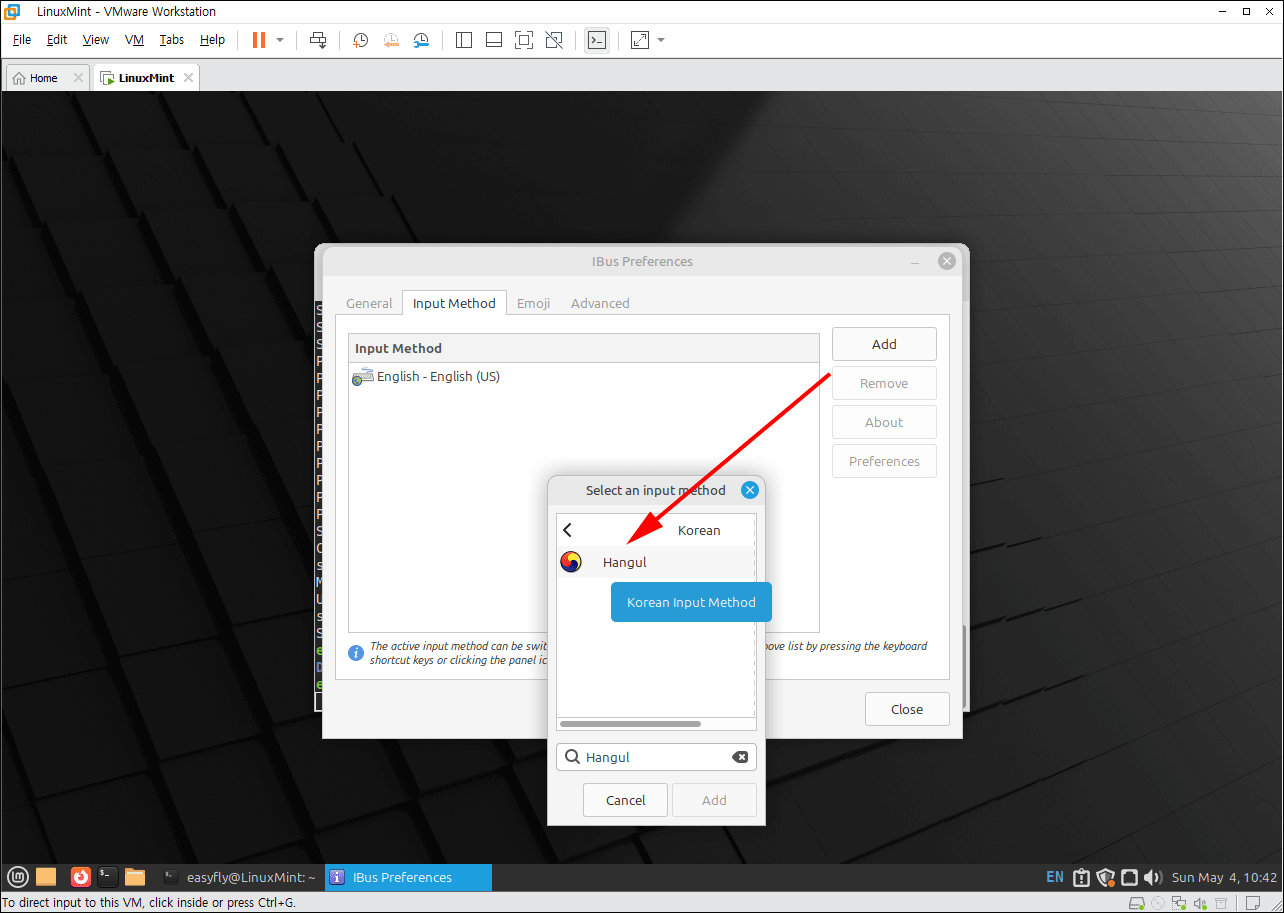The height and width of the screenshot is (913, 1284).
Task: Launch the Firefox browser from panel
Action: 81,877
